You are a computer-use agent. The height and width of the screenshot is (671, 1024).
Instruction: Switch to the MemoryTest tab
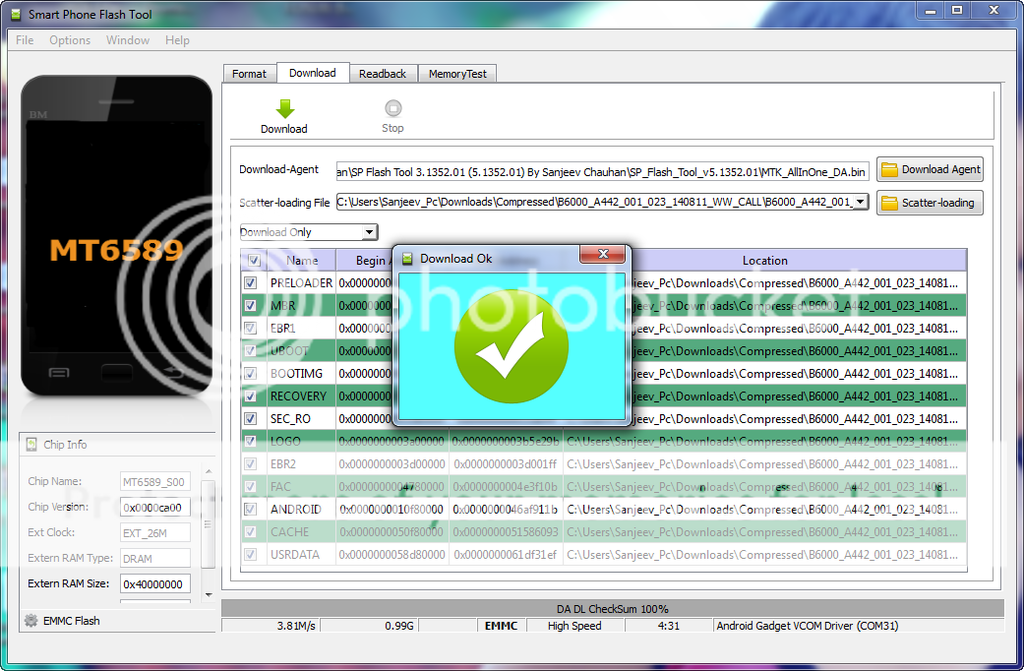456,74
